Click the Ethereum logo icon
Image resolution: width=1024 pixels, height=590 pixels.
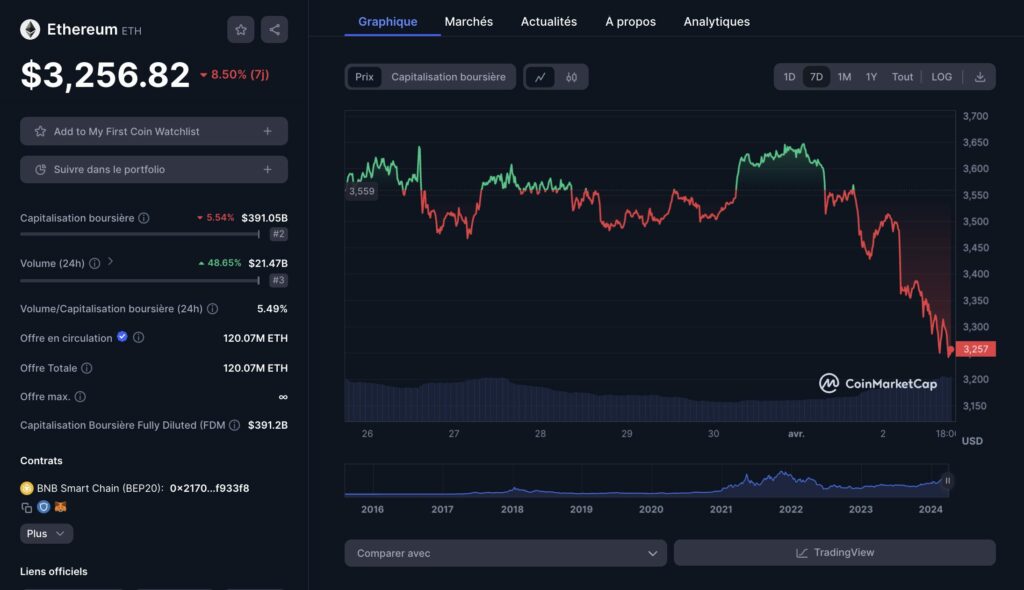click(30, 29)
